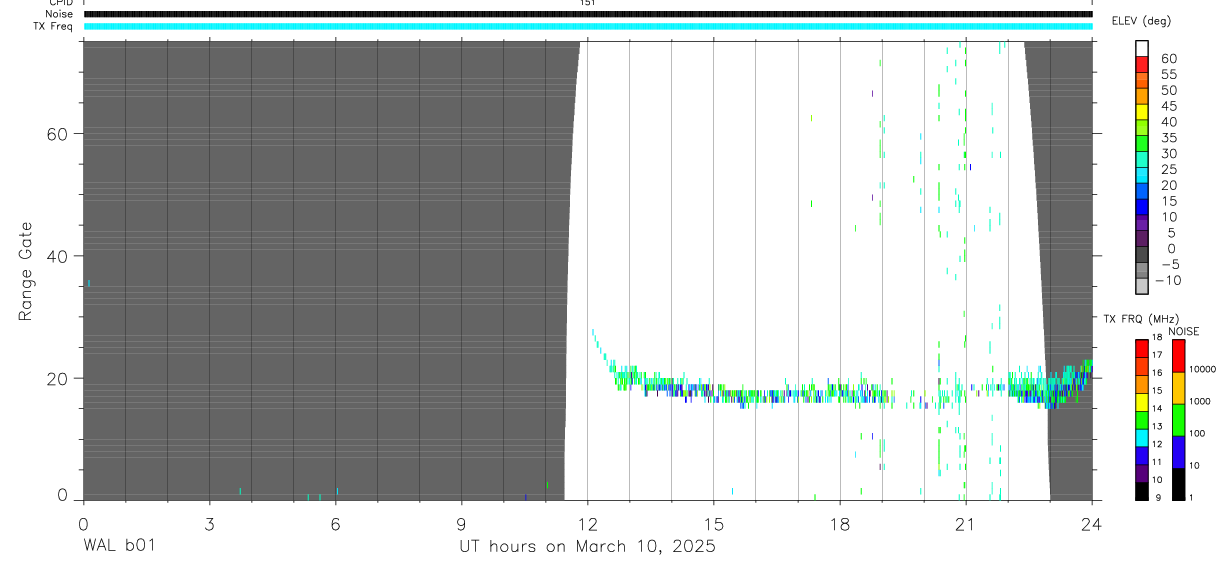1228x567 pixels.
Task: Pick the light gray bottom segment of the ELEV colorbar
Action: point(1142,286)
